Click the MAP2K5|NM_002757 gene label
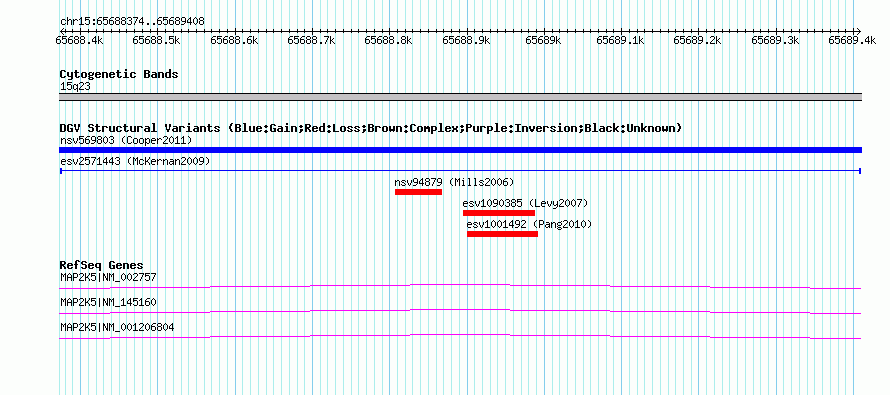This screenshot has height=395, width=890. pyautogui.click(x=108, y=278)
